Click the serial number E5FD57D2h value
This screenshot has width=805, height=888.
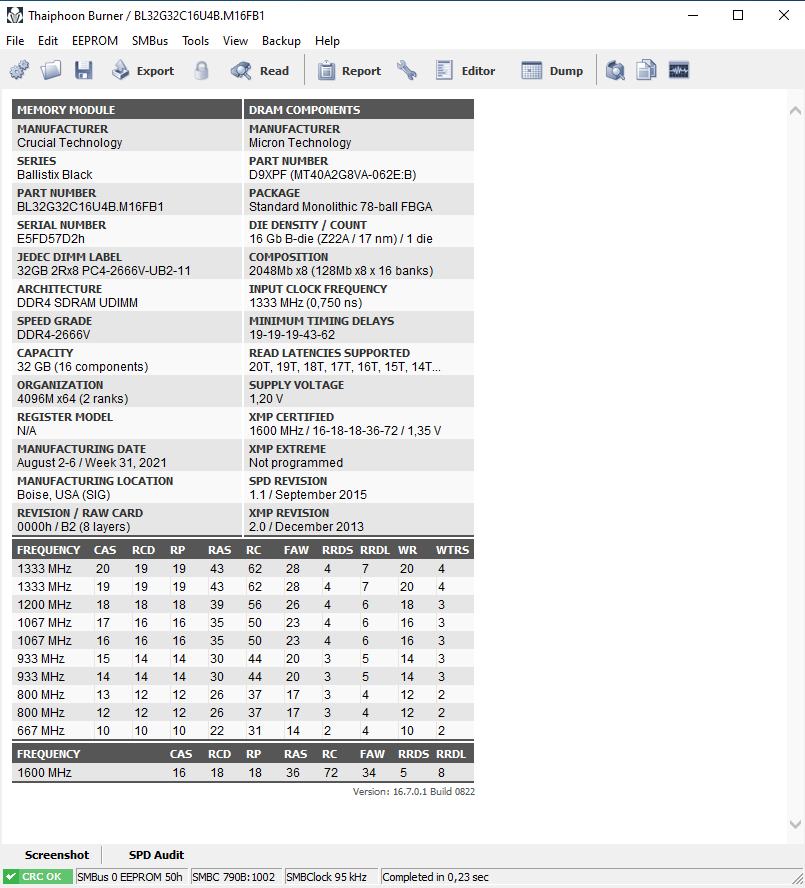point(50,238)
